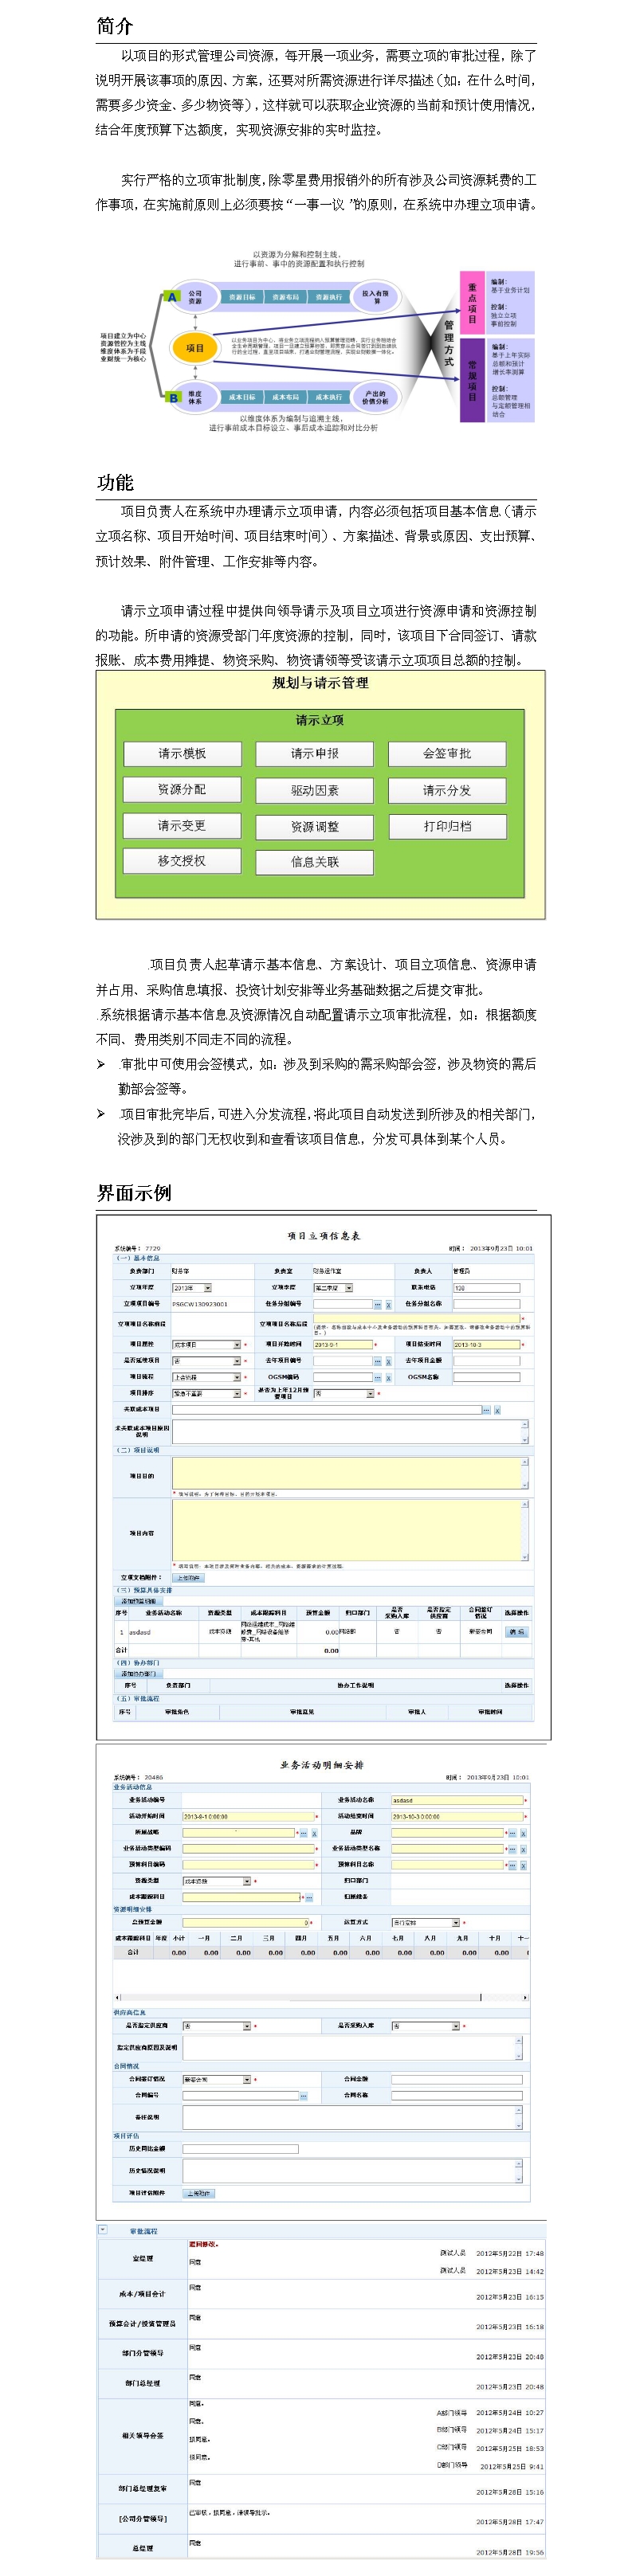Click browse icon beside 业务活动类型名称

coord(512,1849)
